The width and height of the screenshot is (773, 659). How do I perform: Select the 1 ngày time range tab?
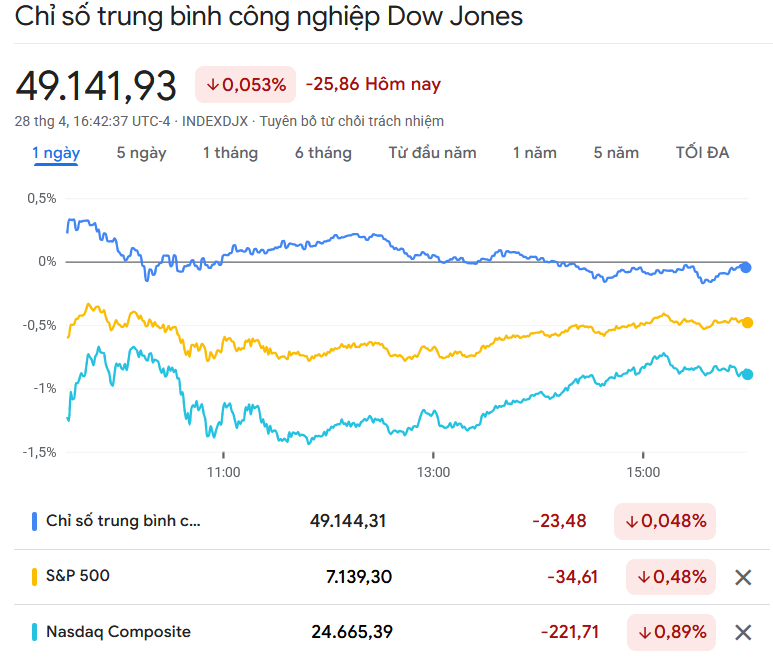56,153
